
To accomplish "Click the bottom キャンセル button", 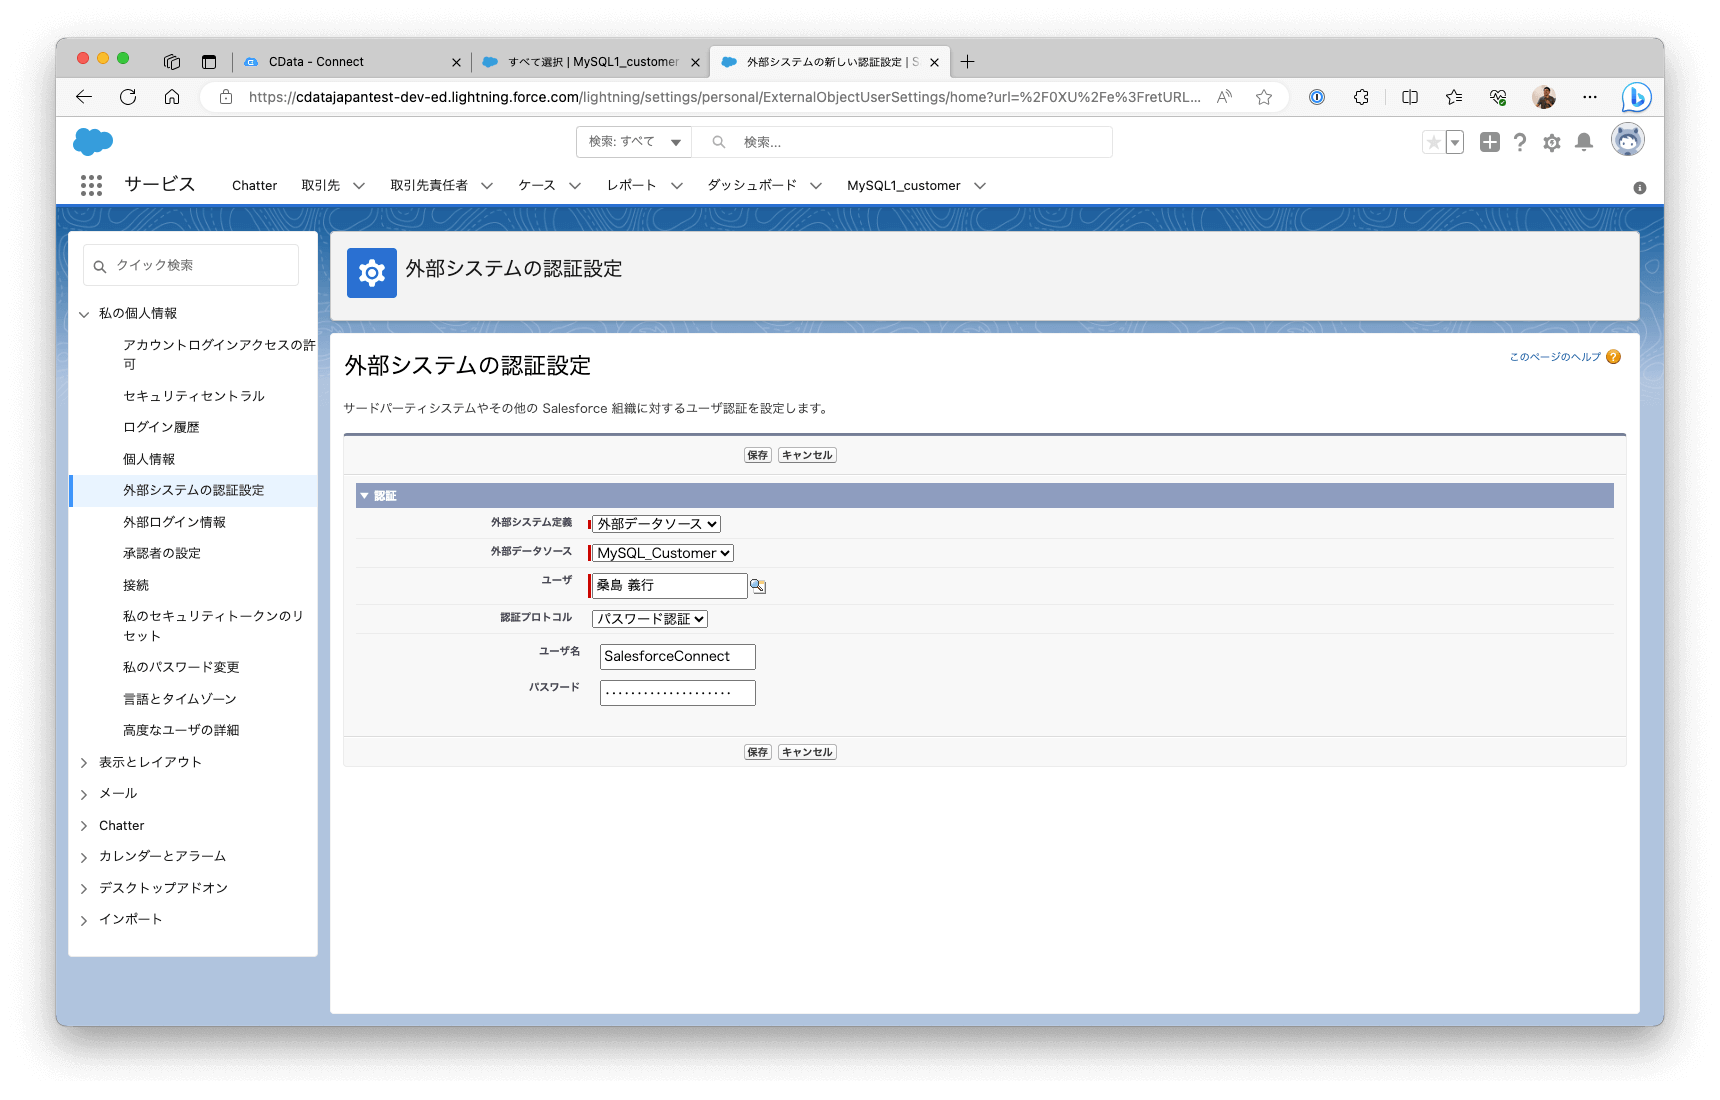I will [x=807, y=752].
